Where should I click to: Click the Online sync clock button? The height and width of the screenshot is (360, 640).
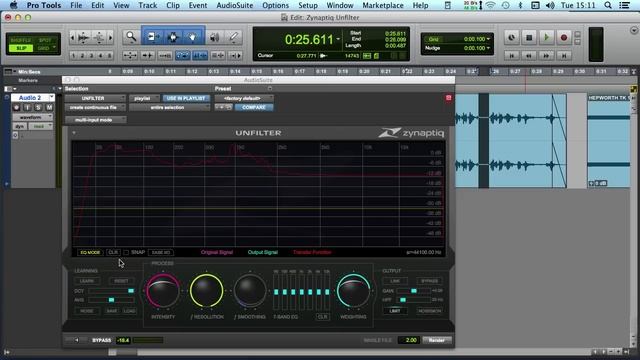511,38
